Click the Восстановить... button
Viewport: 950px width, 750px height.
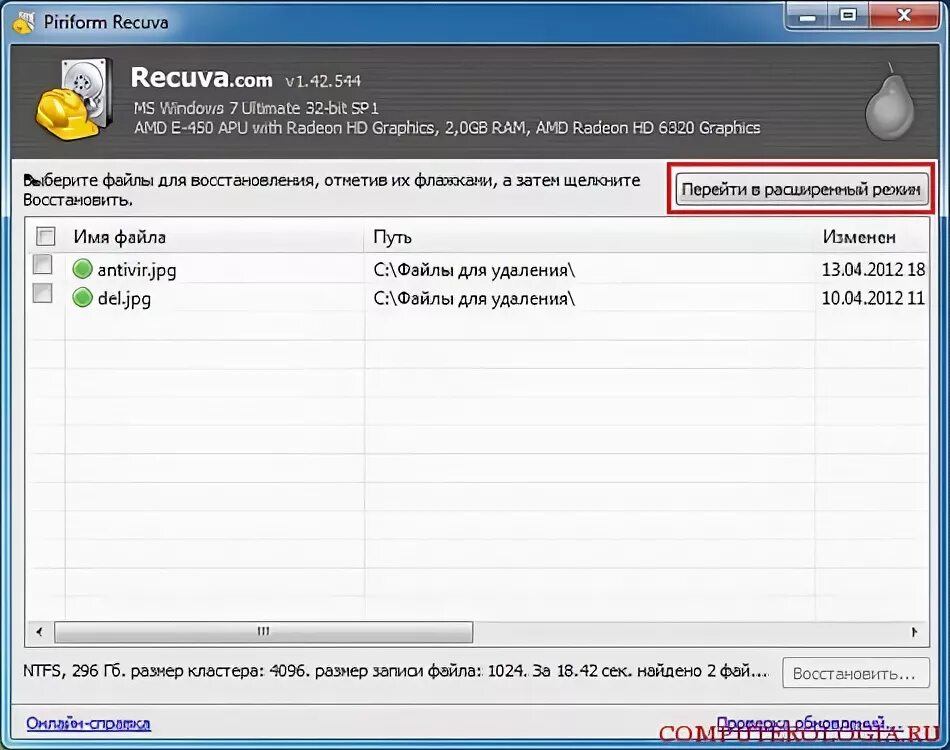click(855, 673)
